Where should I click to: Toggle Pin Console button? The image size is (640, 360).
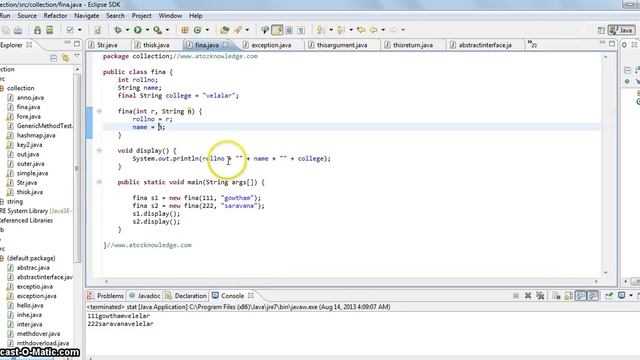[x=609, y=296]
